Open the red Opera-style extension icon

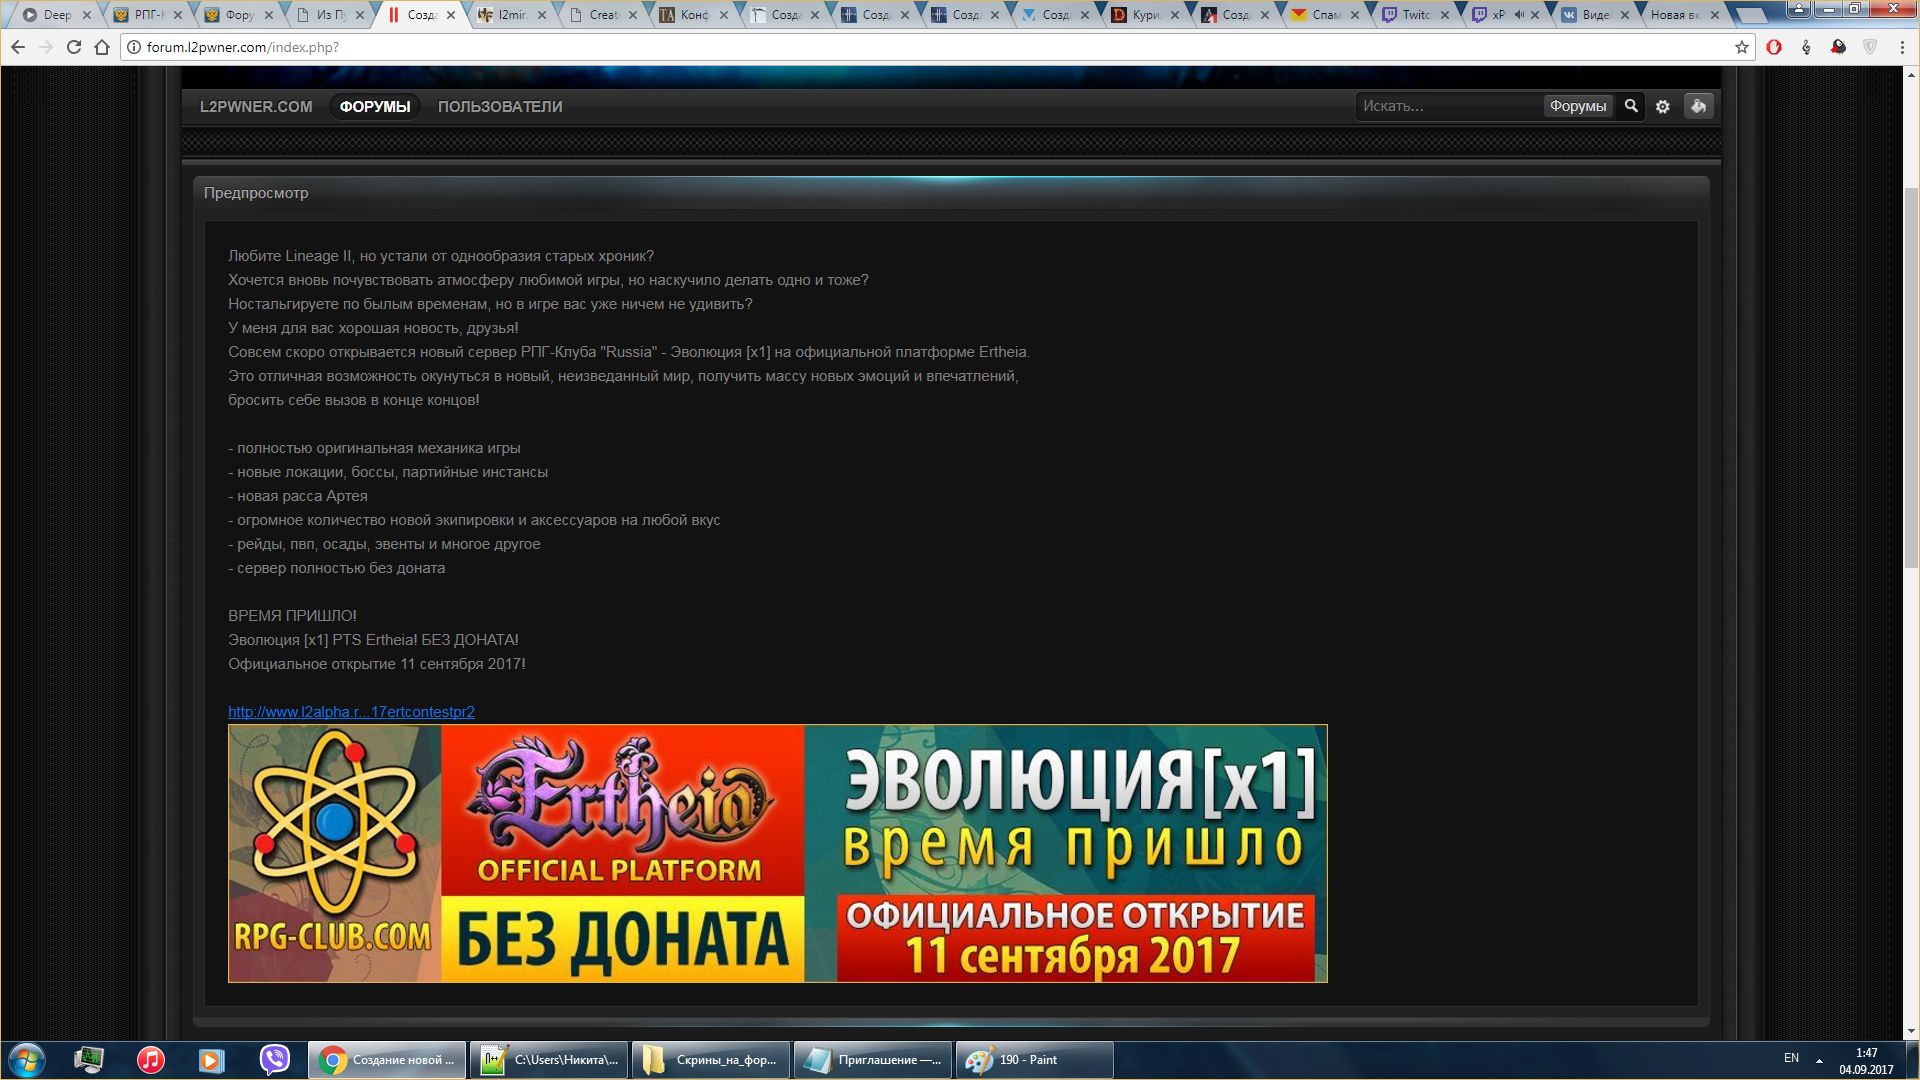coord(1774,47)
